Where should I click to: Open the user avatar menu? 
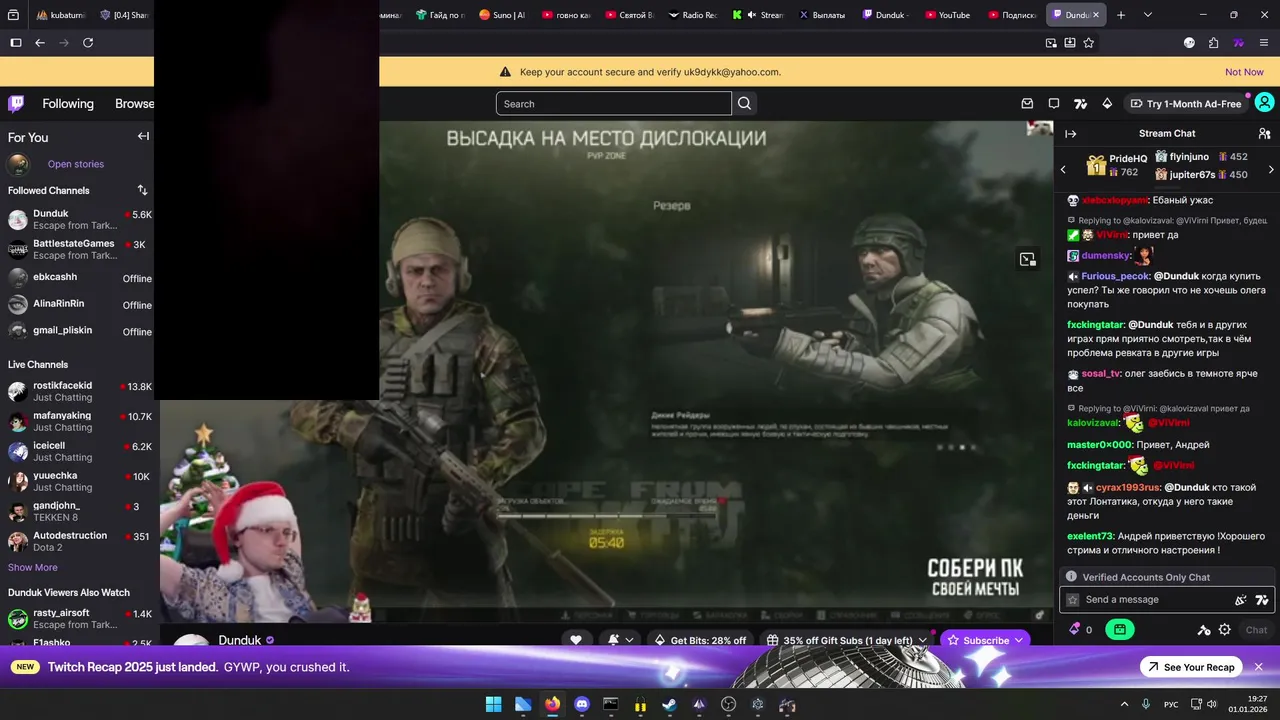[x=1264, y=103]
